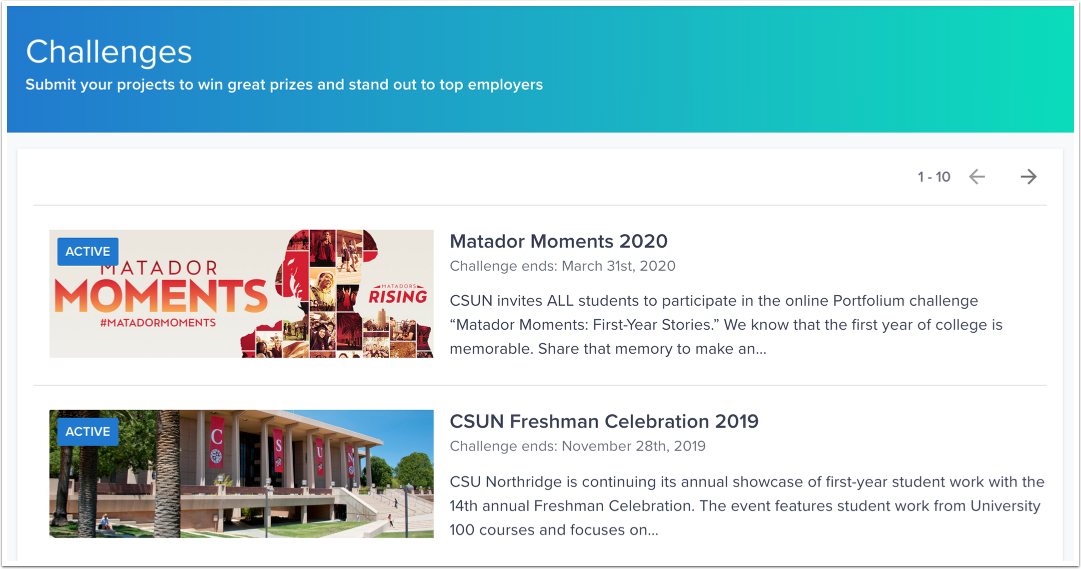Open the Matador Moments 2020 challenge title

point(558,241)
